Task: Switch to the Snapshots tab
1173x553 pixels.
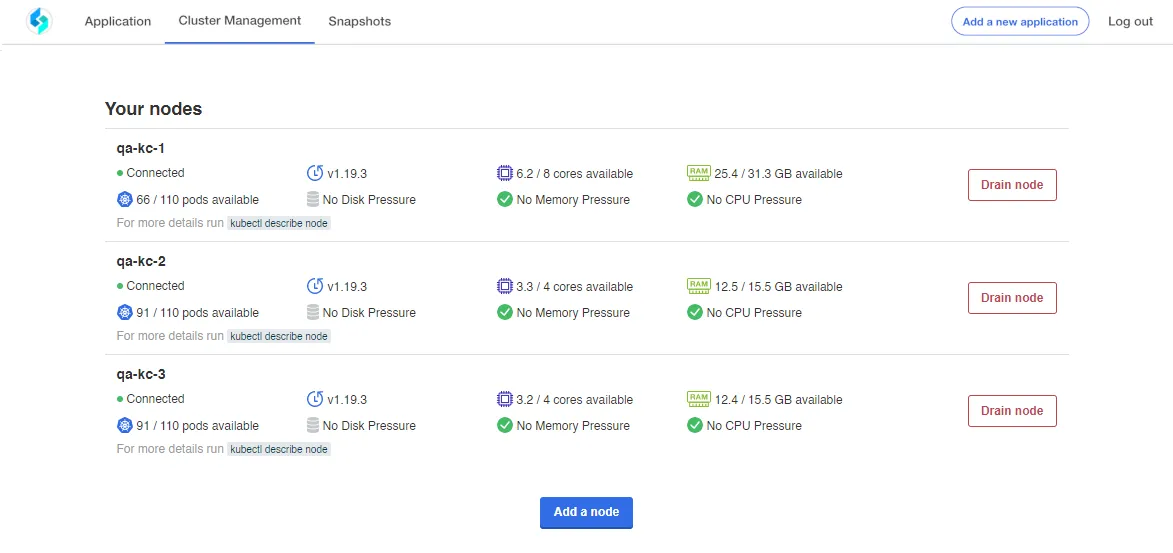Action: coord(359,22)
